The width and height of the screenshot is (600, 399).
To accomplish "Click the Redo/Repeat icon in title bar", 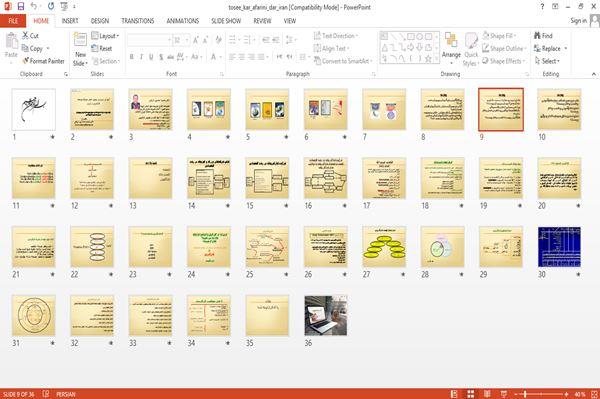I will point(51,7).
